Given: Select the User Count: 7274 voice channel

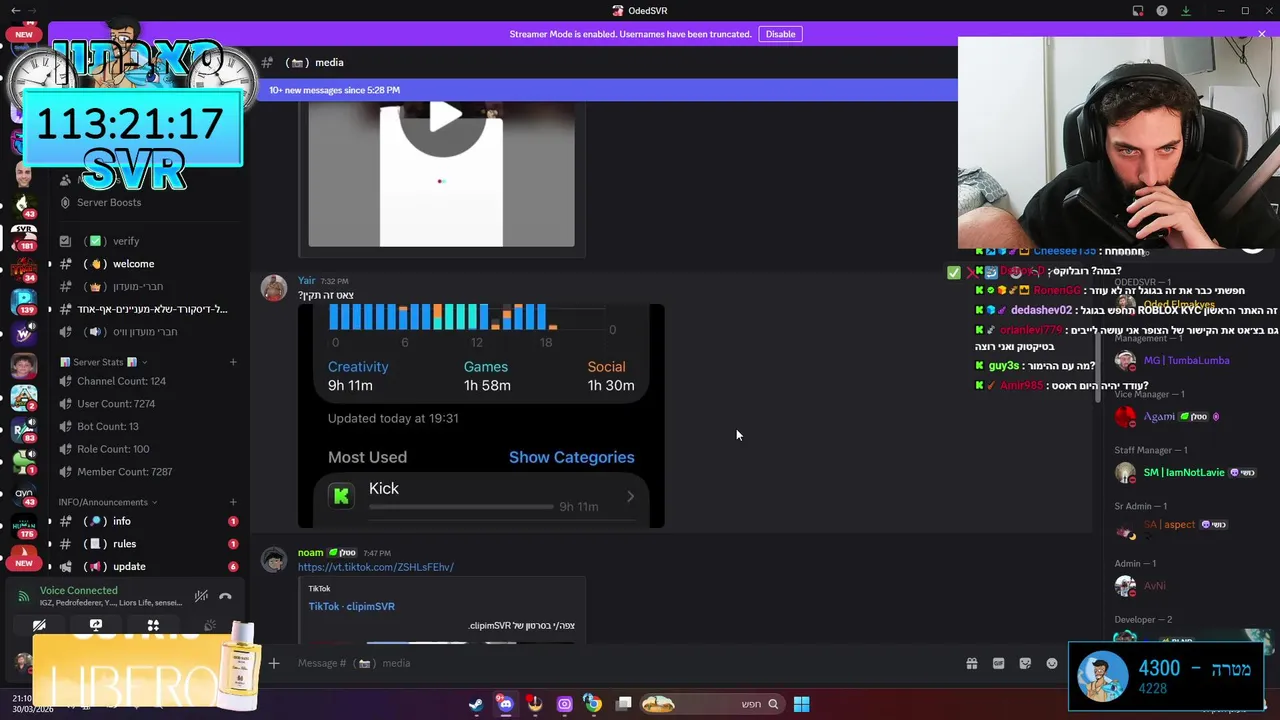Looking at the screenshot, I should [116, 404].
